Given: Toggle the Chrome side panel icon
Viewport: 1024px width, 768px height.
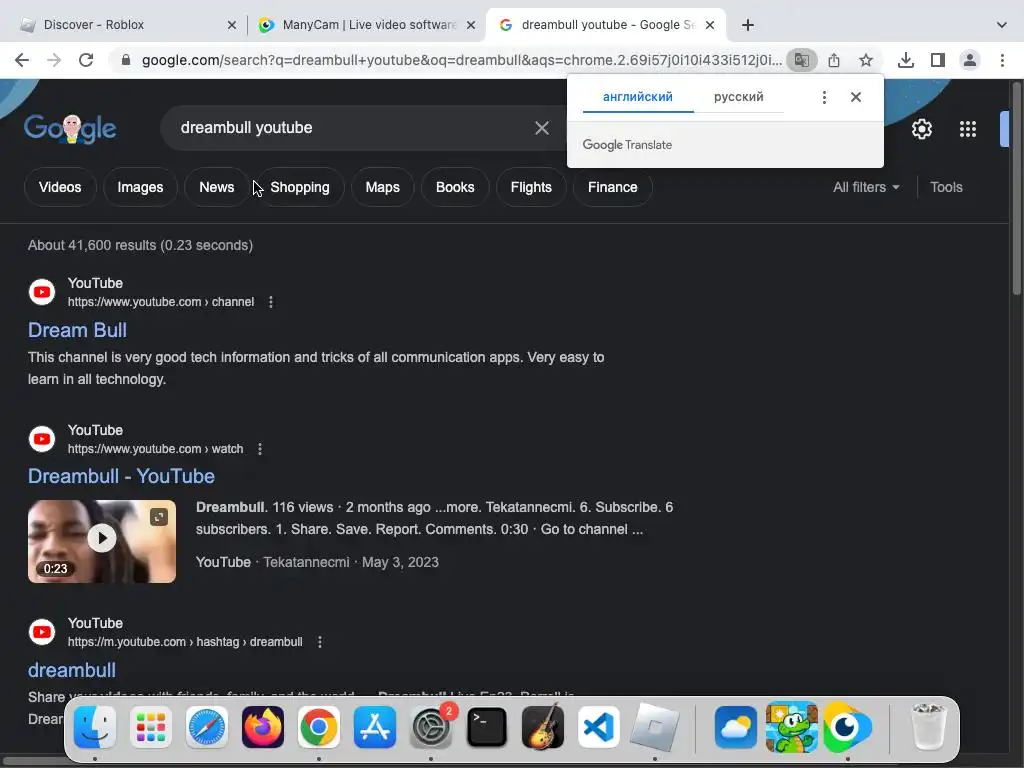Looking at the screenshot, I should click(x=938, y=60).
